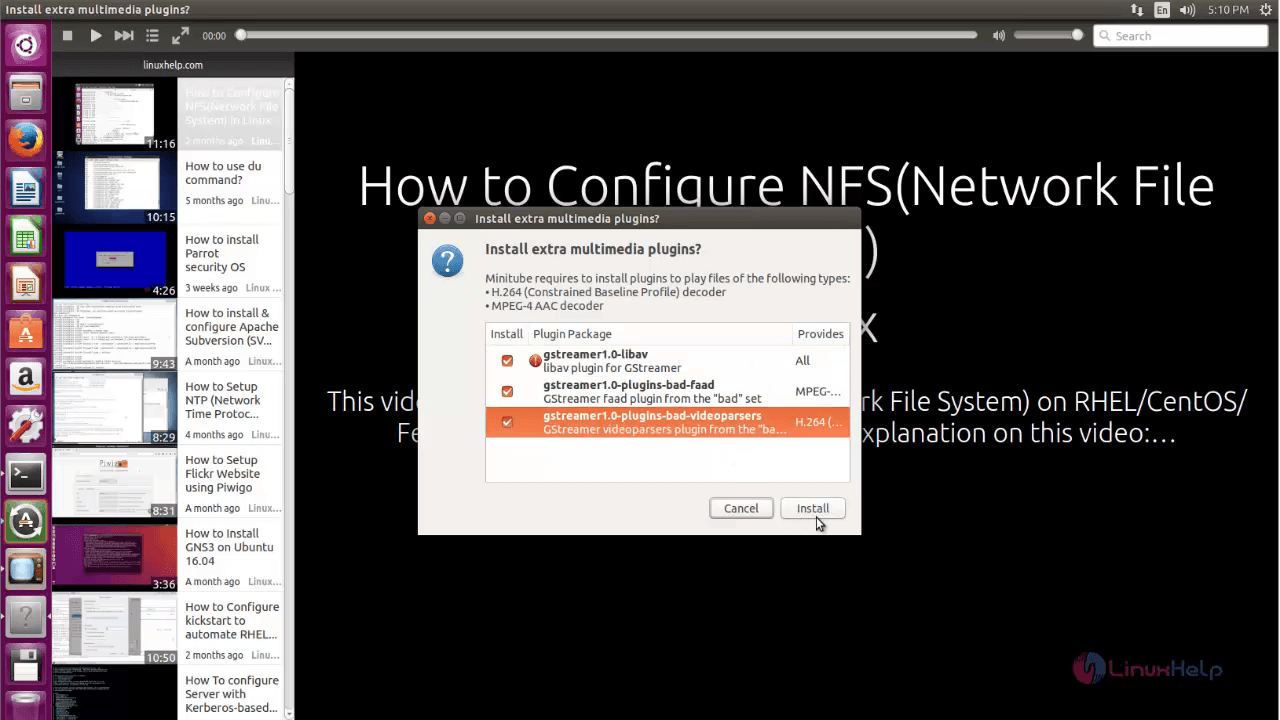This screenshot has width=1280, height=720.
Task: Select the gstreamer1.0-plugins-bad-faad row text
Action: point(652,392)
